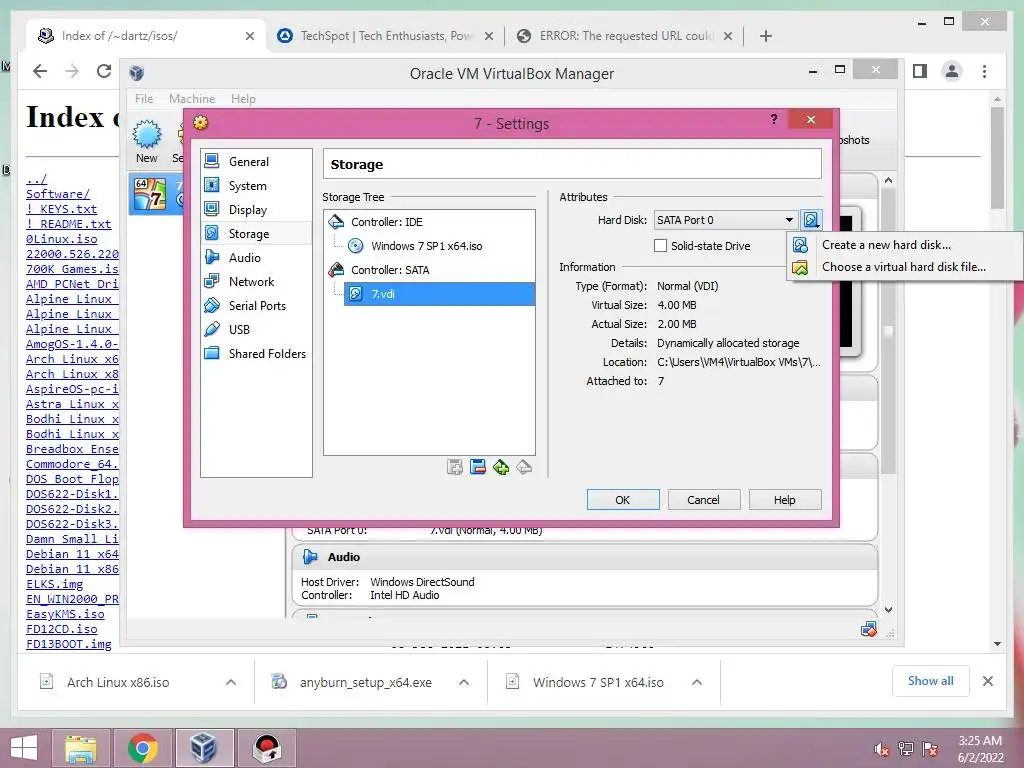Select Controller: IDE in storage tree
This screenshot has width=1024, height=768.
click(387, 222)
